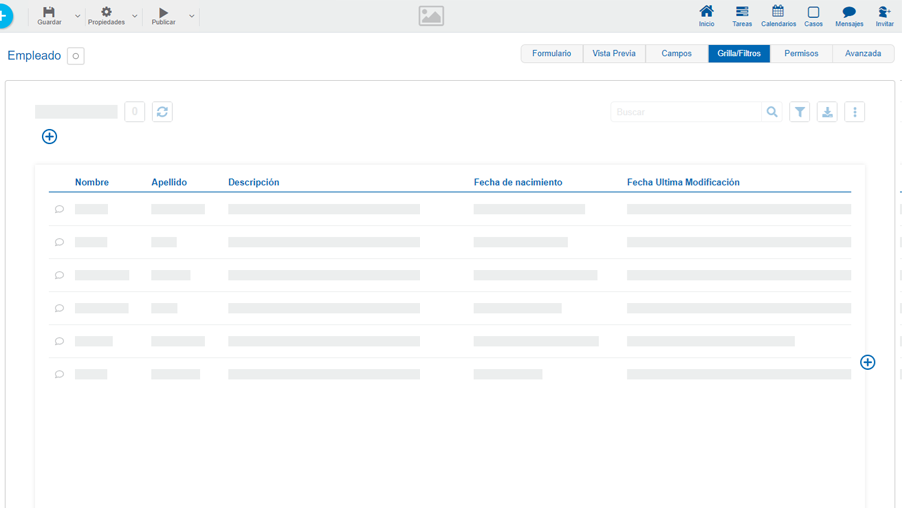902x508 pixels.
Task: Click the refresh grid icon
Action: tap(162, 112)
